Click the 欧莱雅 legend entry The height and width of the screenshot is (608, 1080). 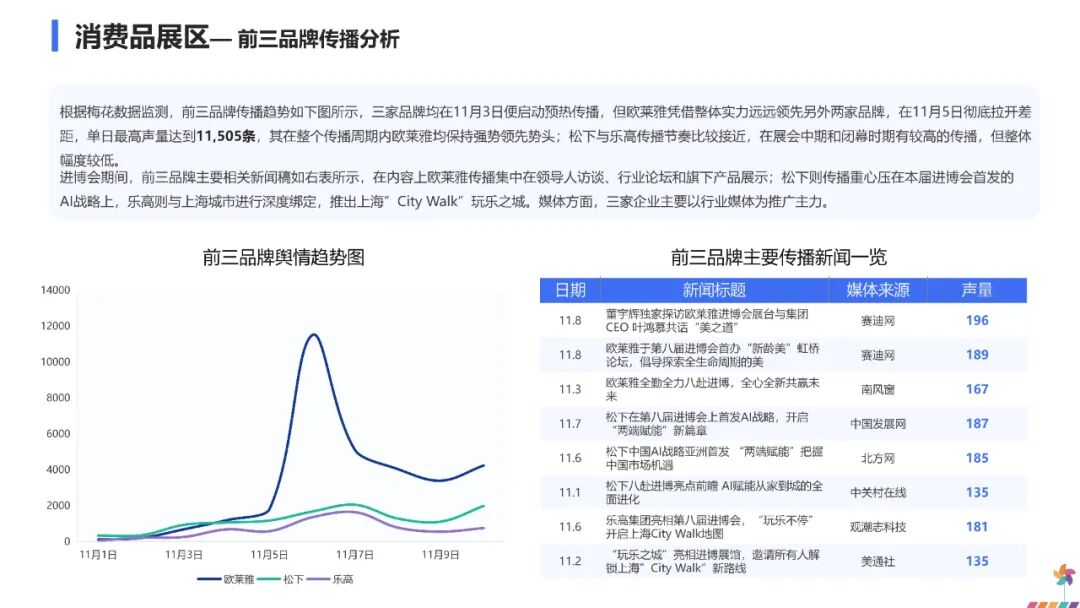226,579
